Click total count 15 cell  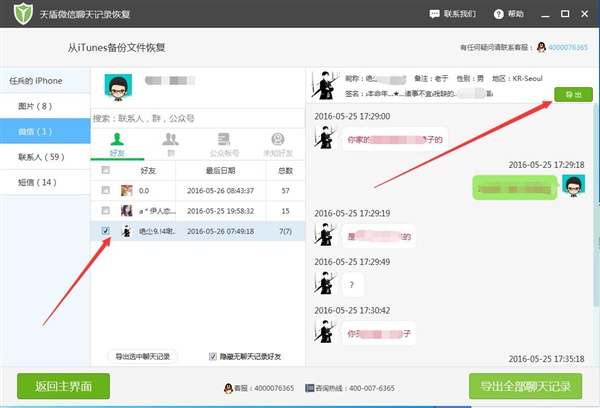[285, 211]
